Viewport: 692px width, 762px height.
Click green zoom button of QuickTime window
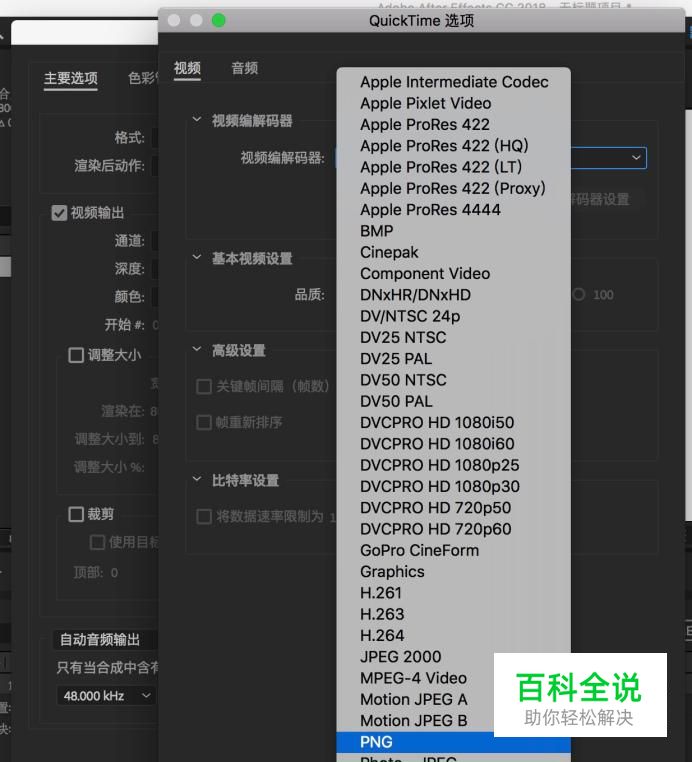coord(219,20)
